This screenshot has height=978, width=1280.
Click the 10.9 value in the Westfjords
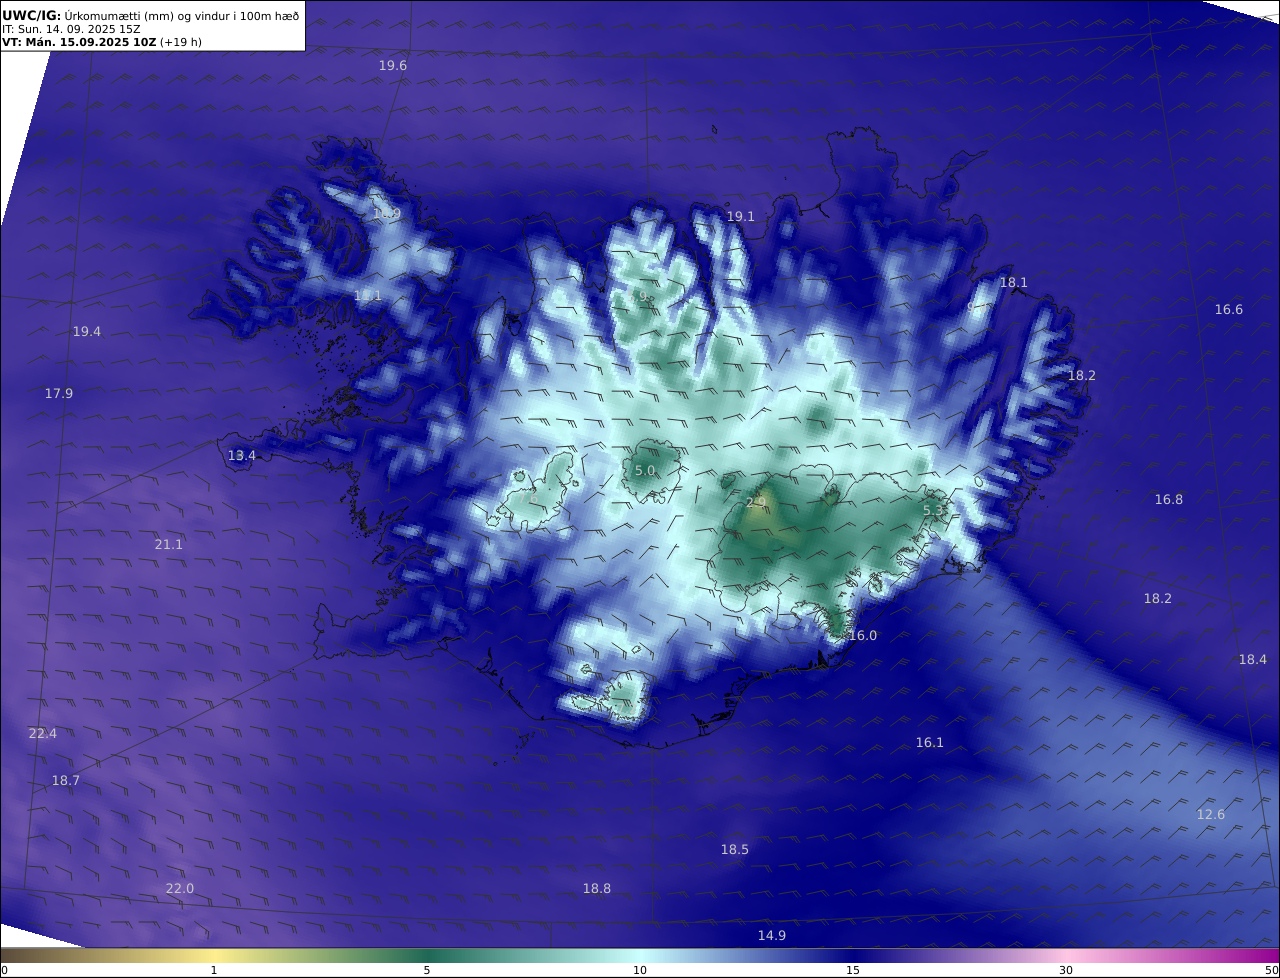[387, 214]
